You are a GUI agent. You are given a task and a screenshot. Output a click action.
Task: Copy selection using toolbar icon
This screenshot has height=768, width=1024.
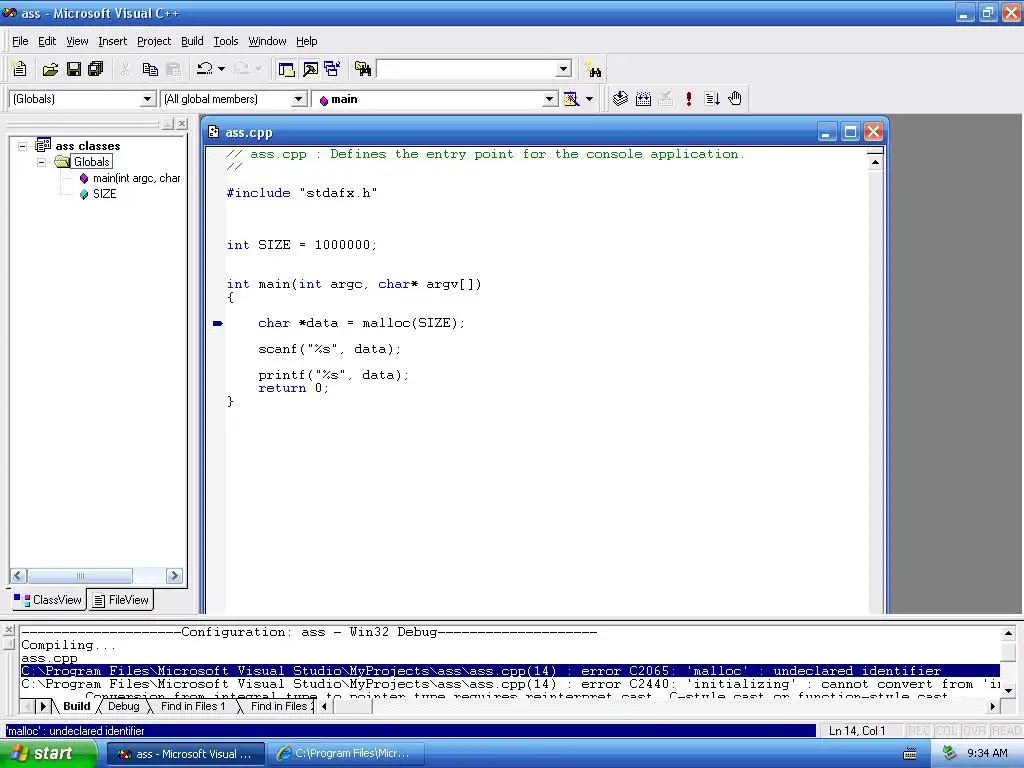pos(150,69)
